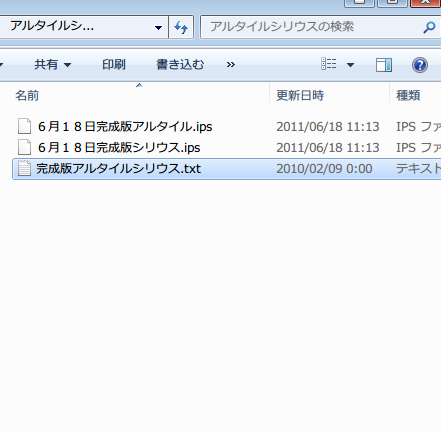Click the text file icon of 完成版アルタイルシリウス.txt

pos(24,168)
